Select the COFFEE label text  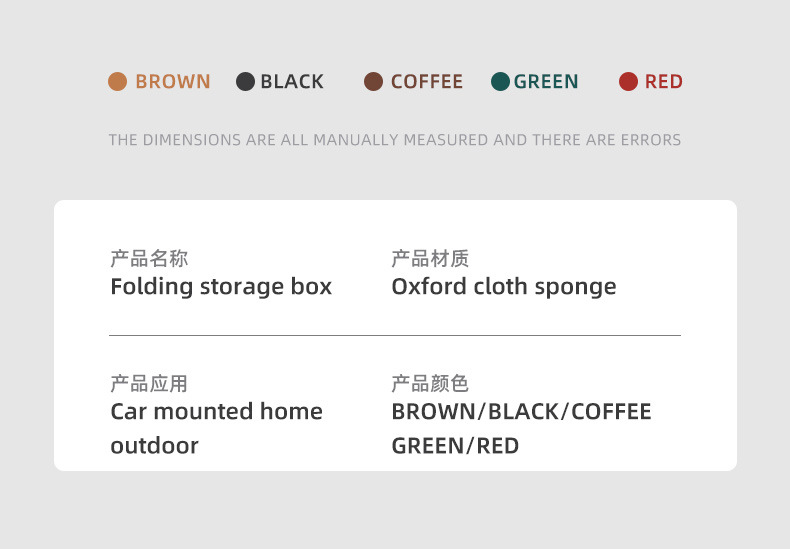[426, 82]
